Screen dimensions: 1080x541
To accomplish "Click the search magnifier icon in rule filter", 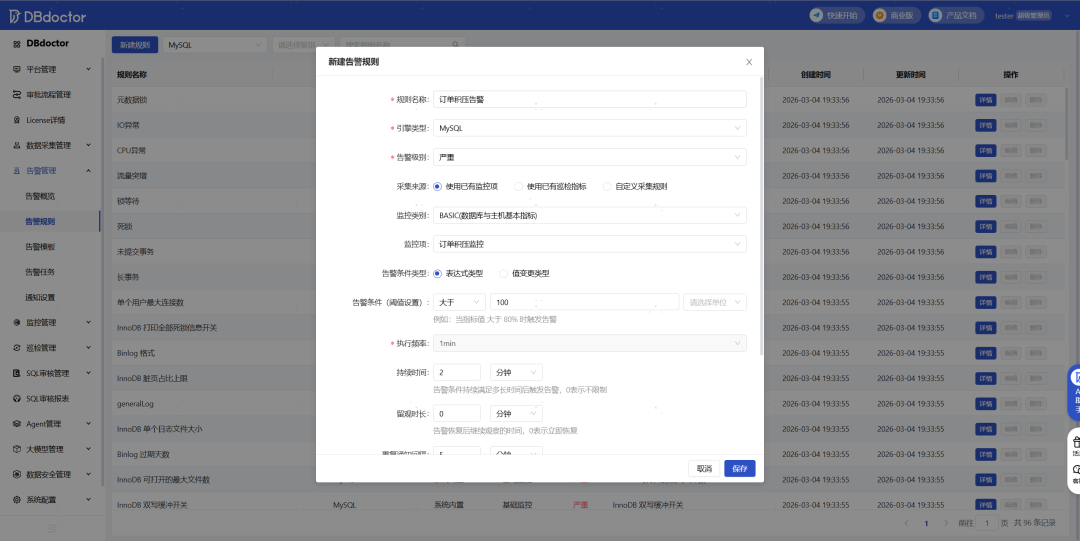I will 455,45.
